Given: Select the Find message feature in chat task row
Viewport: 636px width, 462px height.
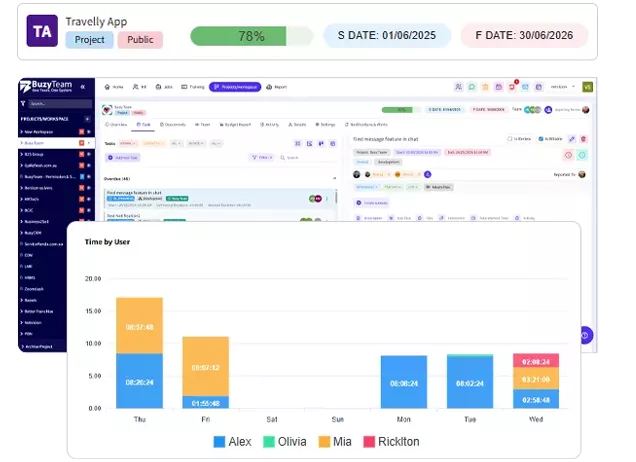Looking at the screenshot, I should click(x=220, y=199).
